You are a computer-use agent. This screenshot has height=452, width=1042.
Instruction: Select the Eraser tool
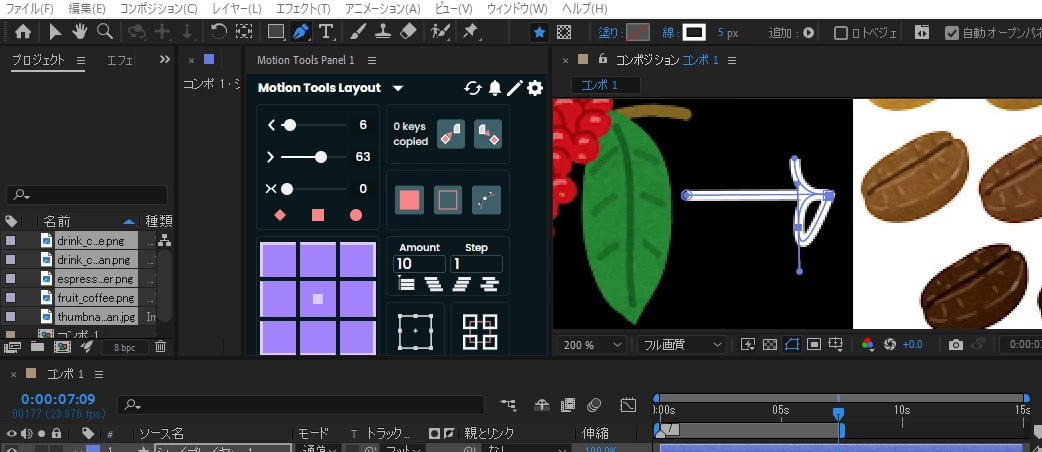point(409,31)
